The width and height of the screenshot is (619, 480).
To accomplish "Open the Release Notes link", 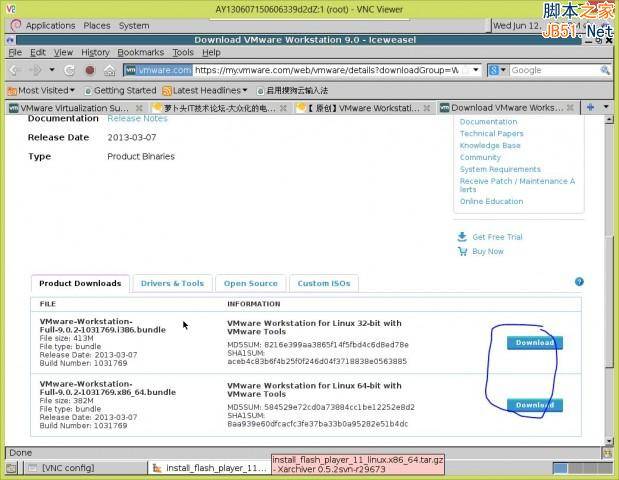I will (x=137, y=119).
